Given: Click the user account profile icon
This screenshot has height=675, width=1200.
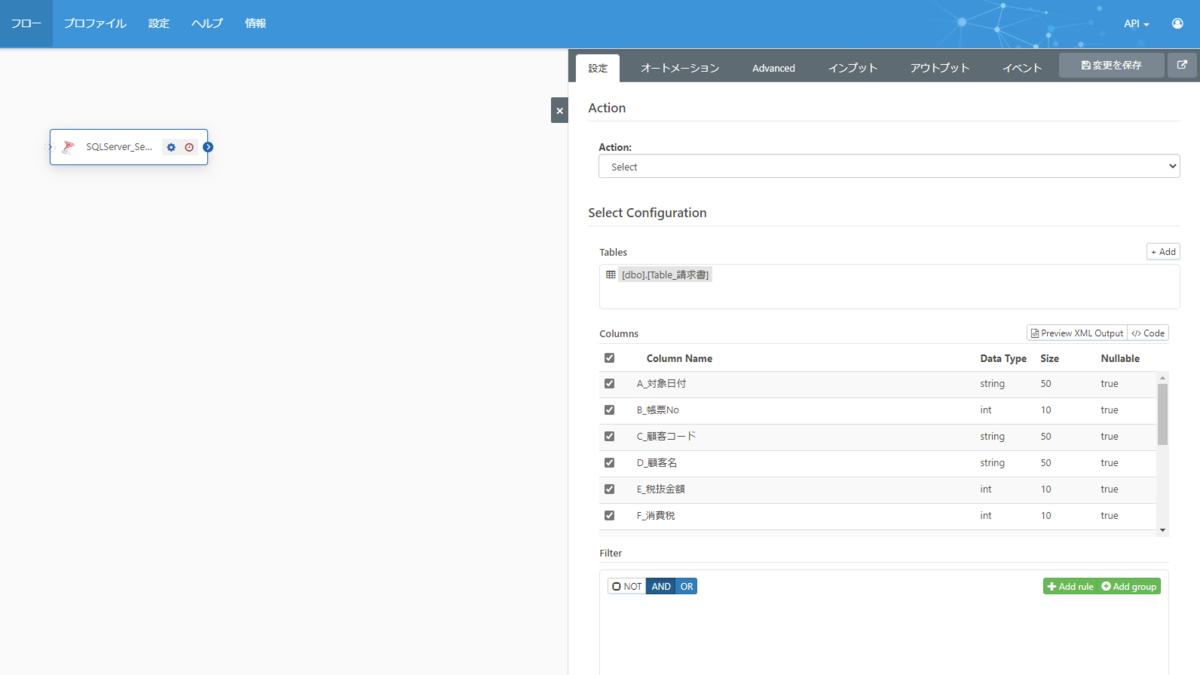Looking at the screenshot, I should [x=1177, y=24].
